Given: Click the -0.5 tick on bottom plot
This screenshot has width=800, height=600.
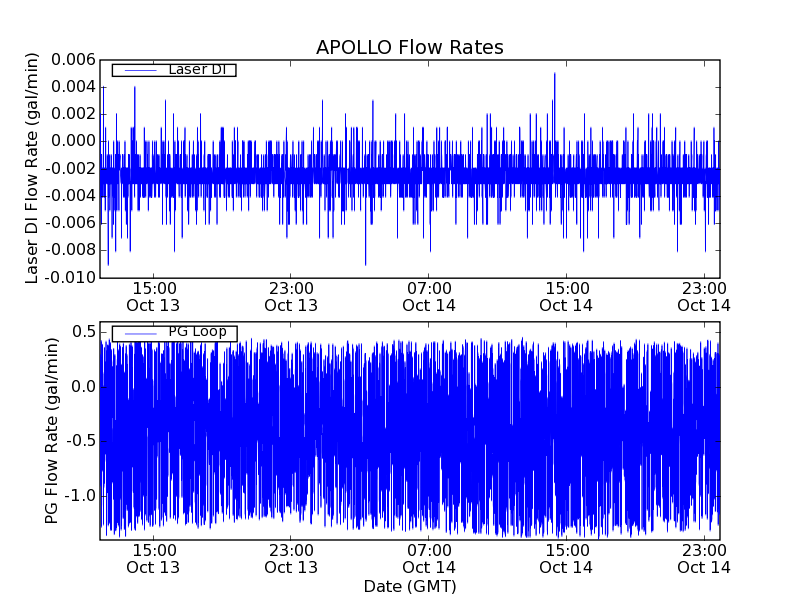Looking at the screenshot, I should click(x=80, y=441).
